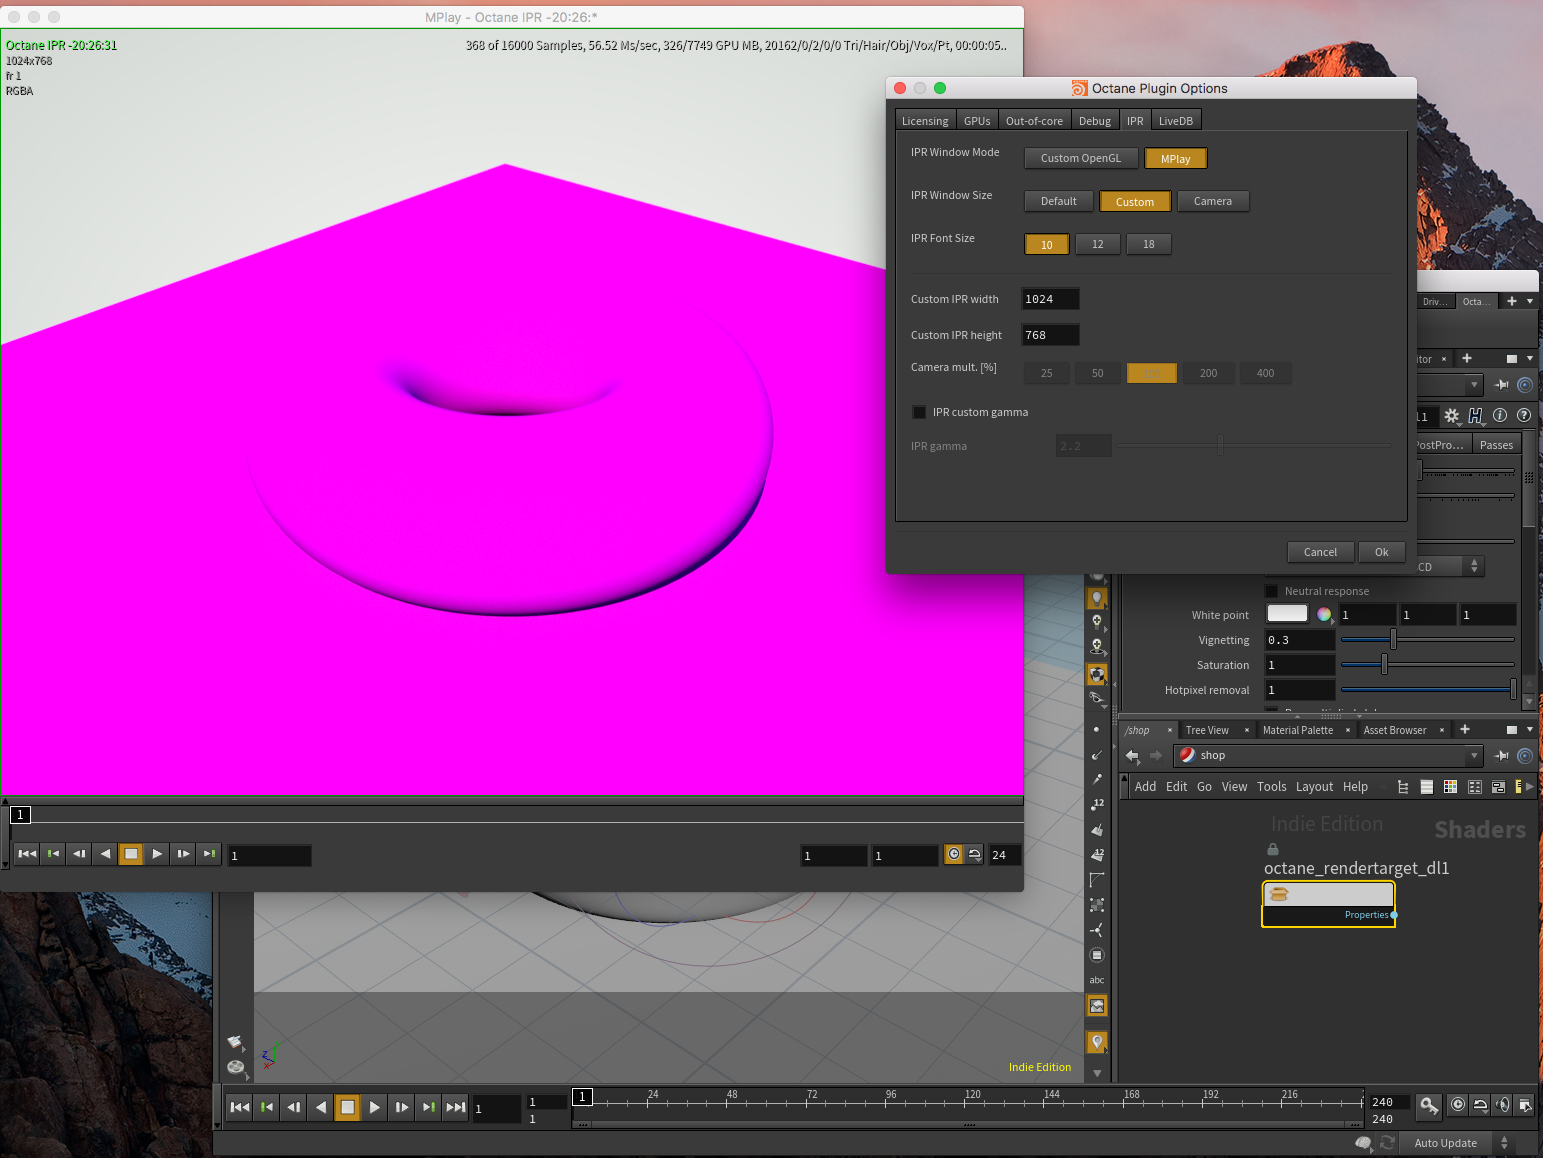Click the Custom IPR width field
Screen dimensions: 1543x1158
click(x=1050, y=299)
